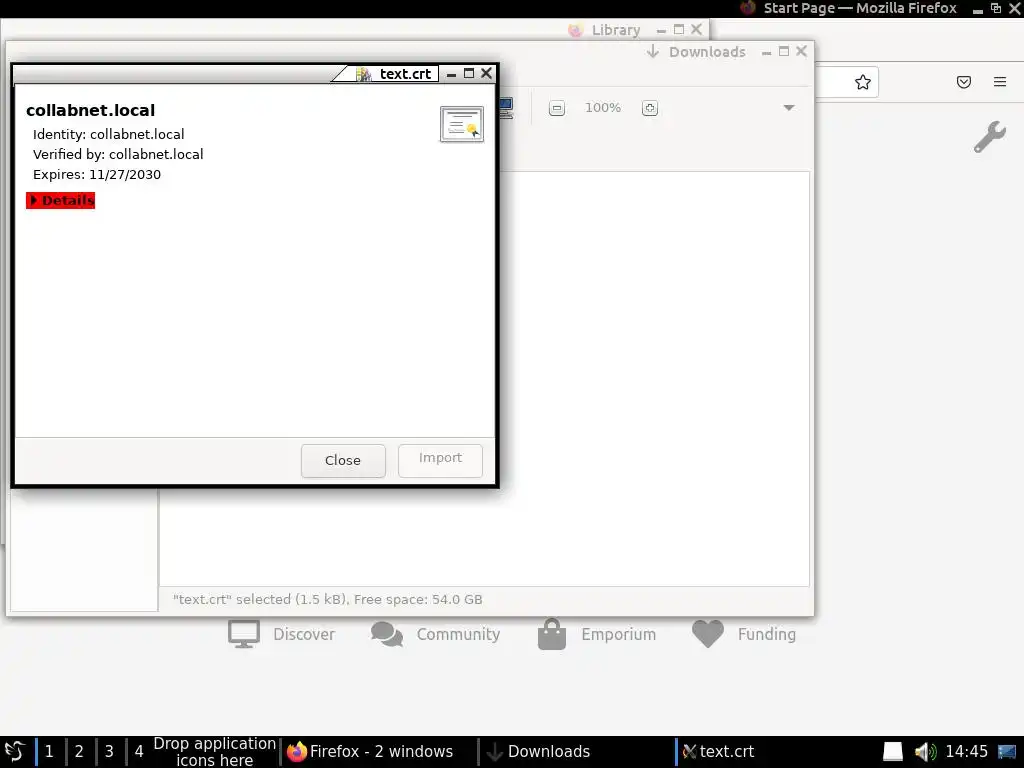Click the Emporium shopping bag icon
Screen dimensions: 1024x768
point(552,634)
